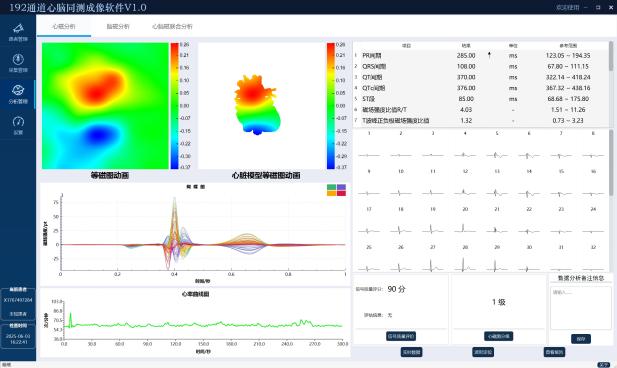This screenshot has width=617, height=368.
Task: Click the signal quality evaluation button under 90 分
Action: pyautogui.click(x=401, y=336)
